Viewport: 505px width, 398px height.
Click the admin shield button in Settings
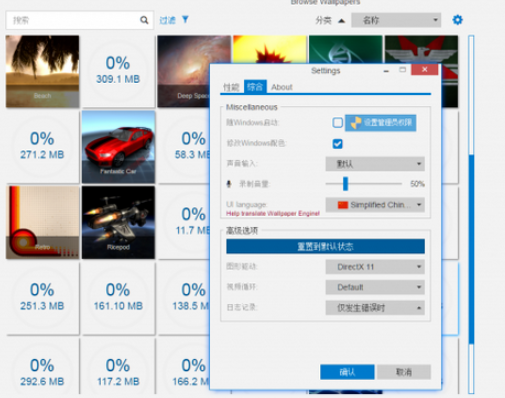click(x=380, y=123)
